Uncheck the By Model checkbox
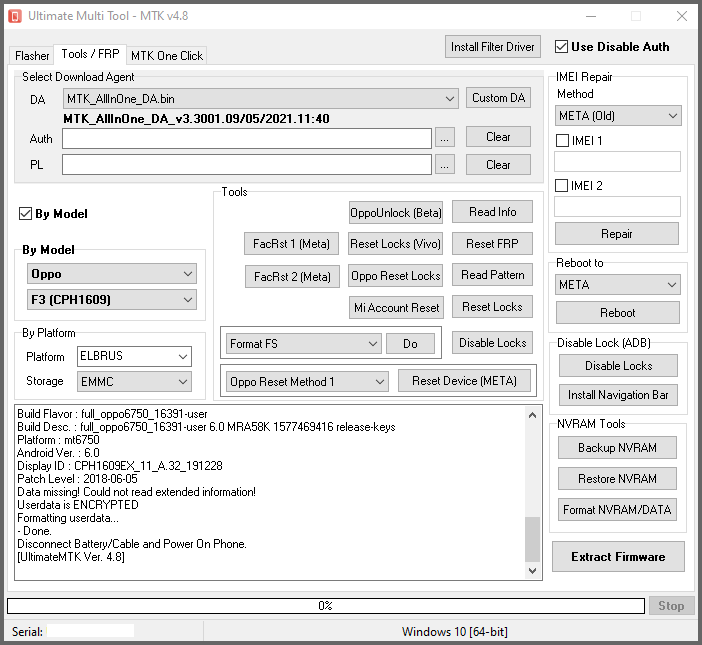702x645 pixels. (x=26, y=214)
